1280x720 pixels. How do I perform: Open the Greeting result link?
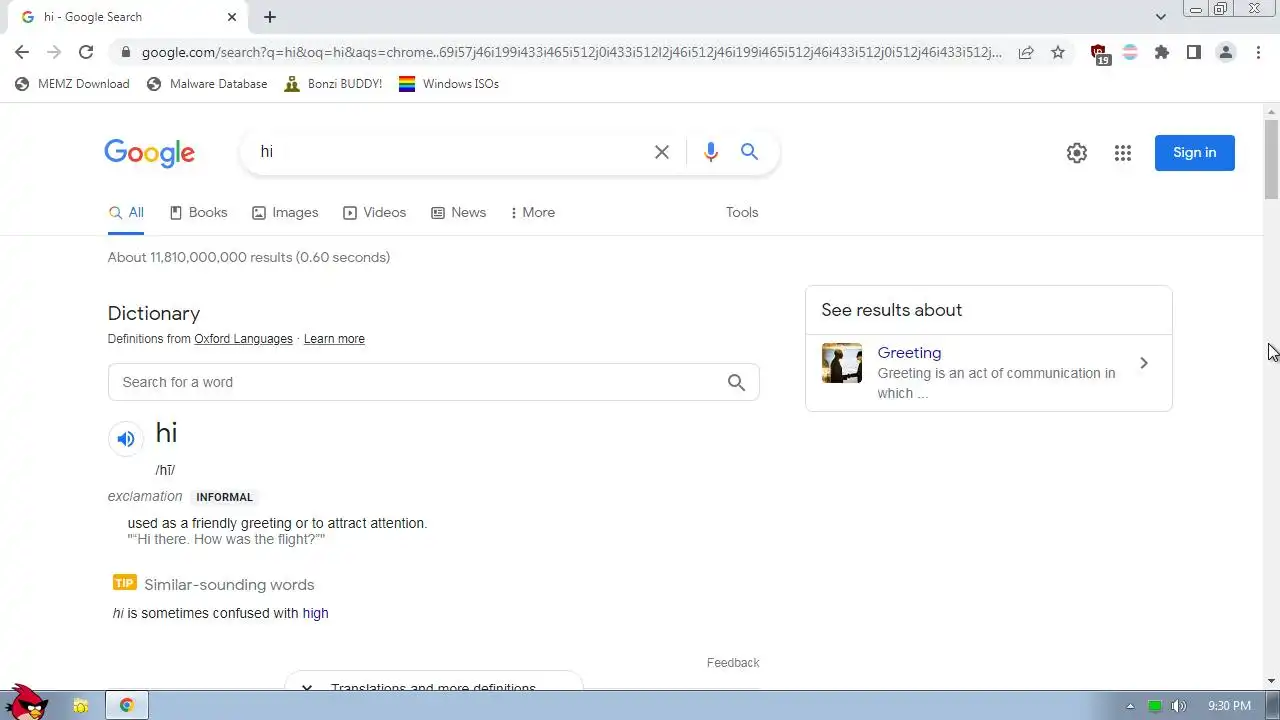[909, 353]
